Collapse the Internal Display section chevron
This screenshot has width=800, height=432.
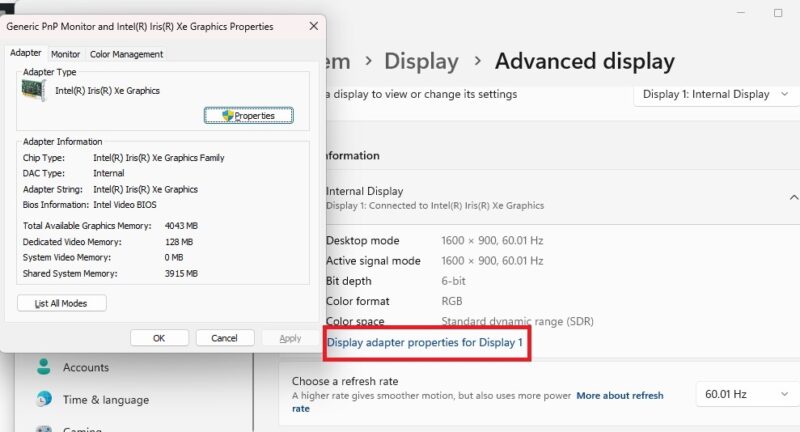(793, 197)
